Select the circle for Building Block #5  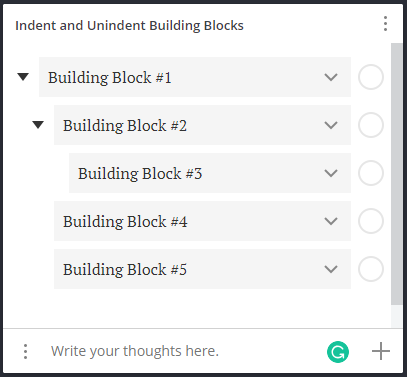tap(371, 269)
